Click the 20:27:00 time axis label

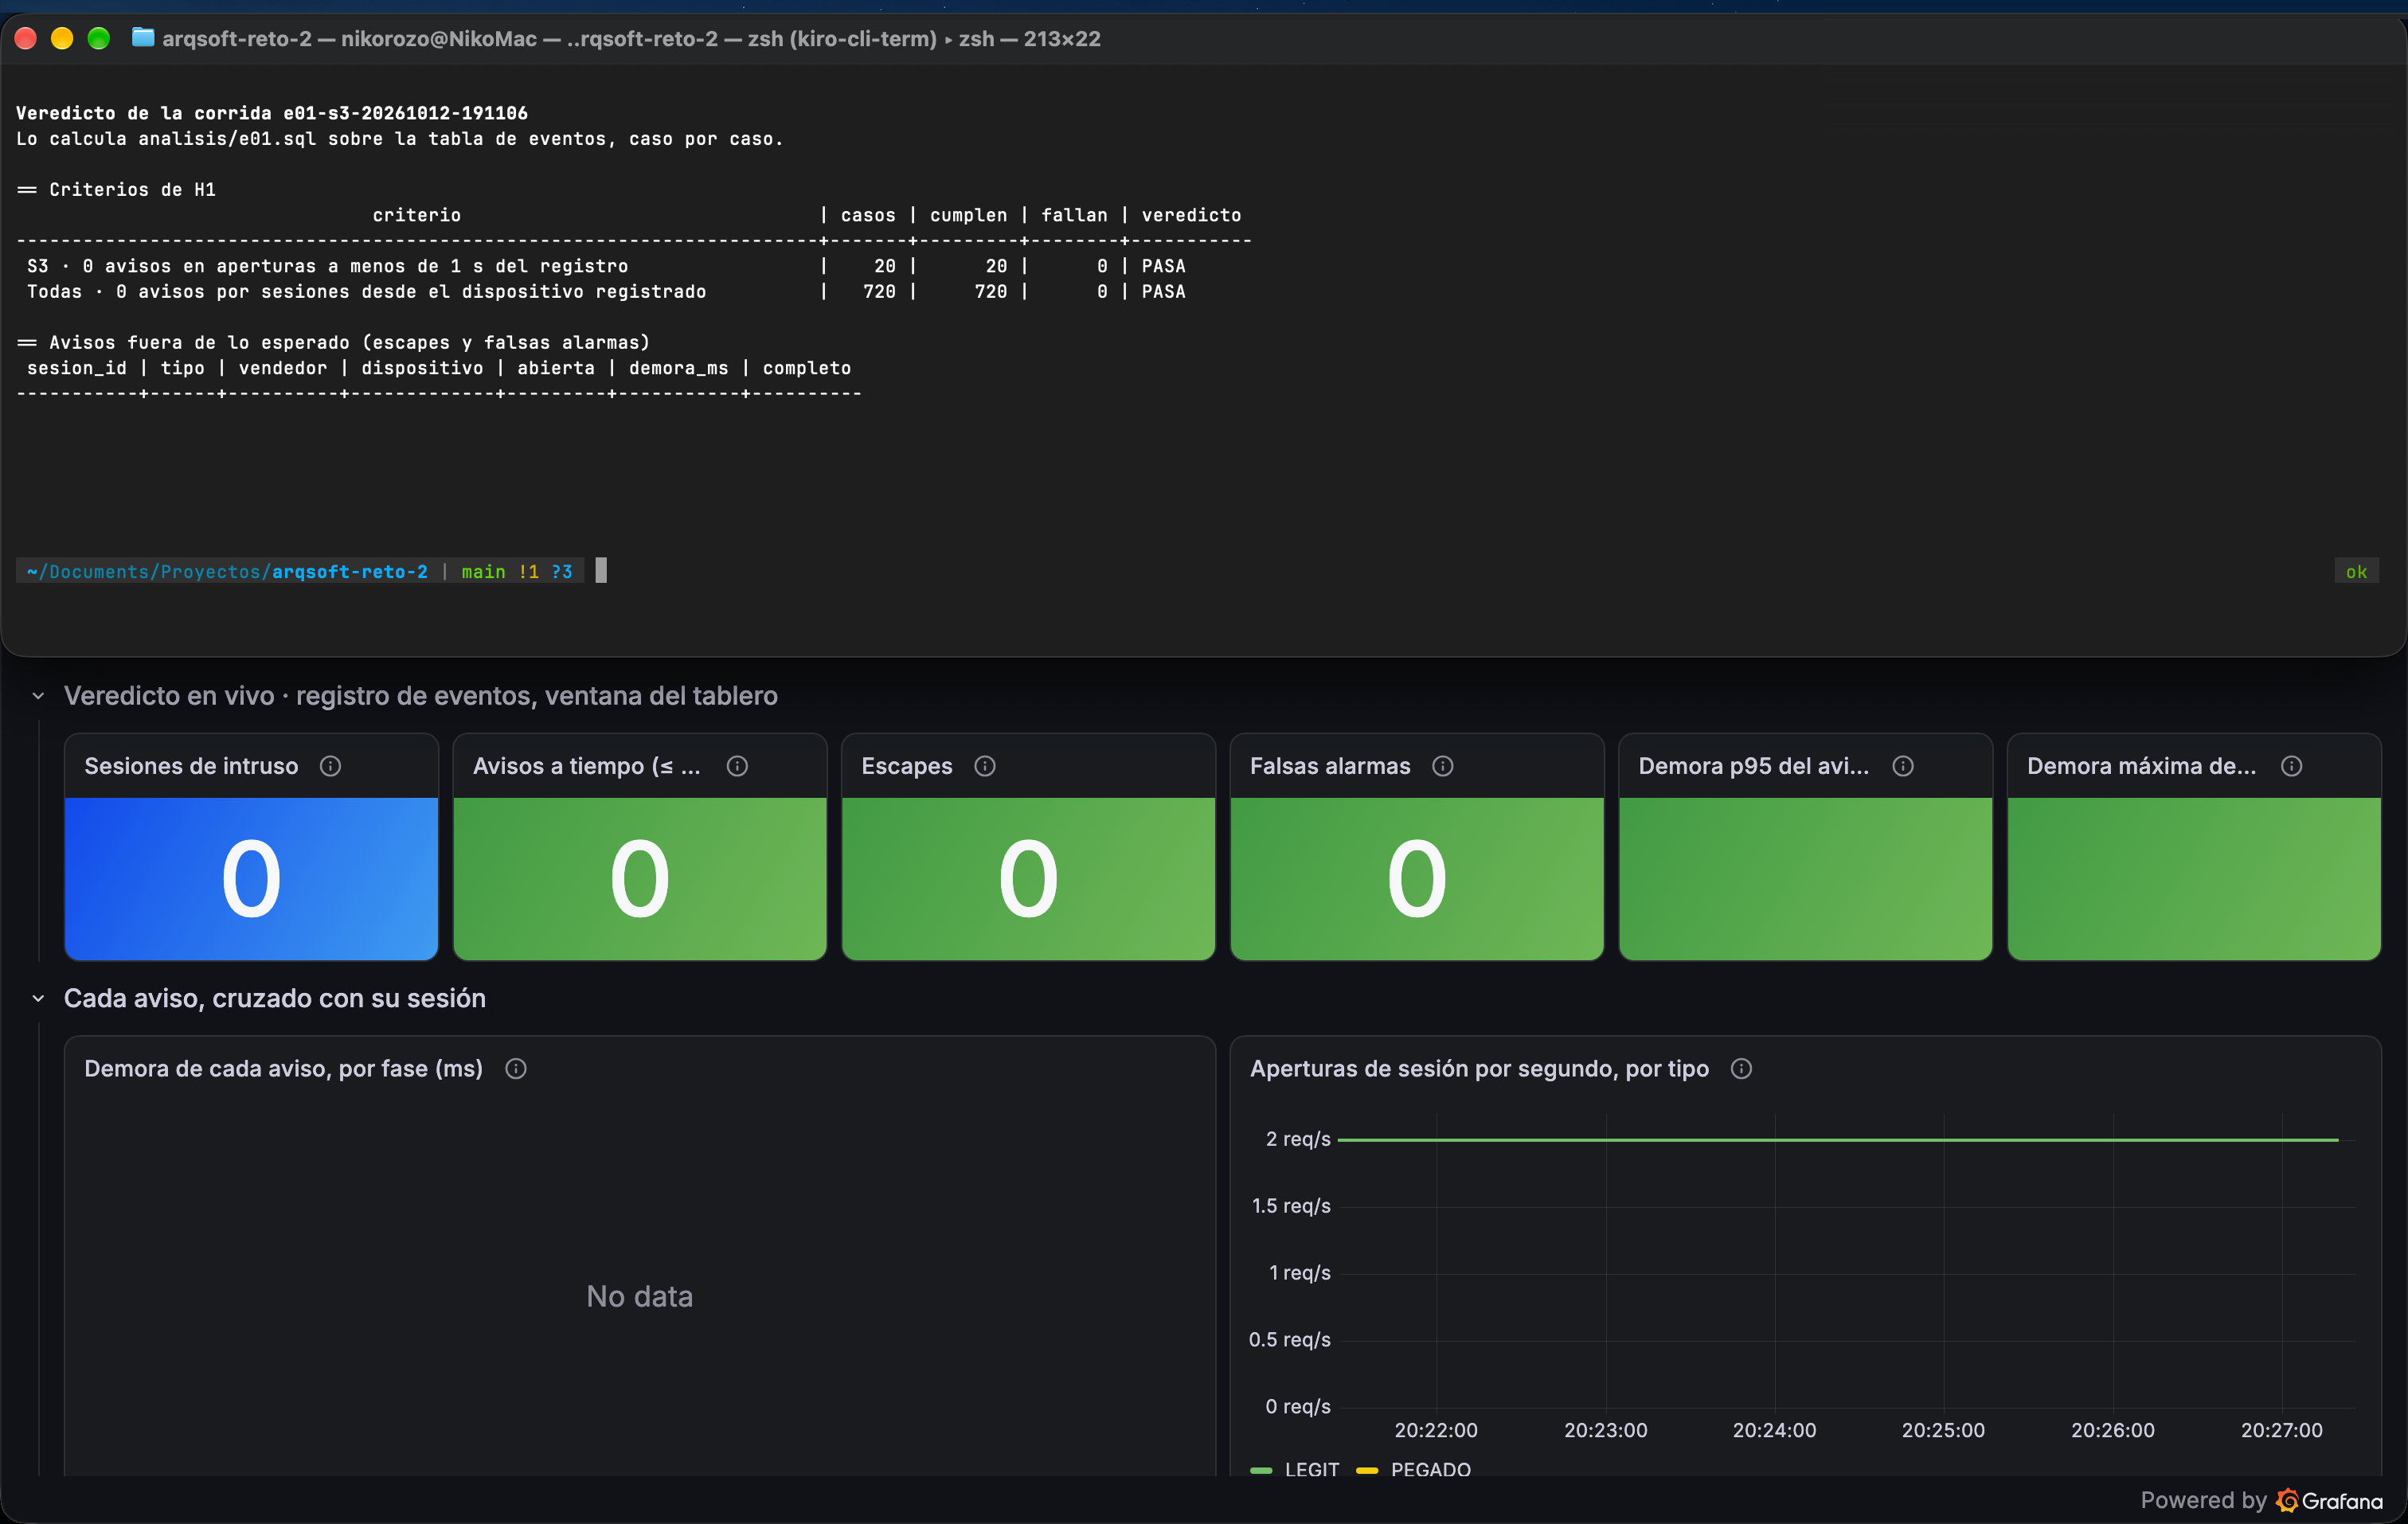2281,1430
